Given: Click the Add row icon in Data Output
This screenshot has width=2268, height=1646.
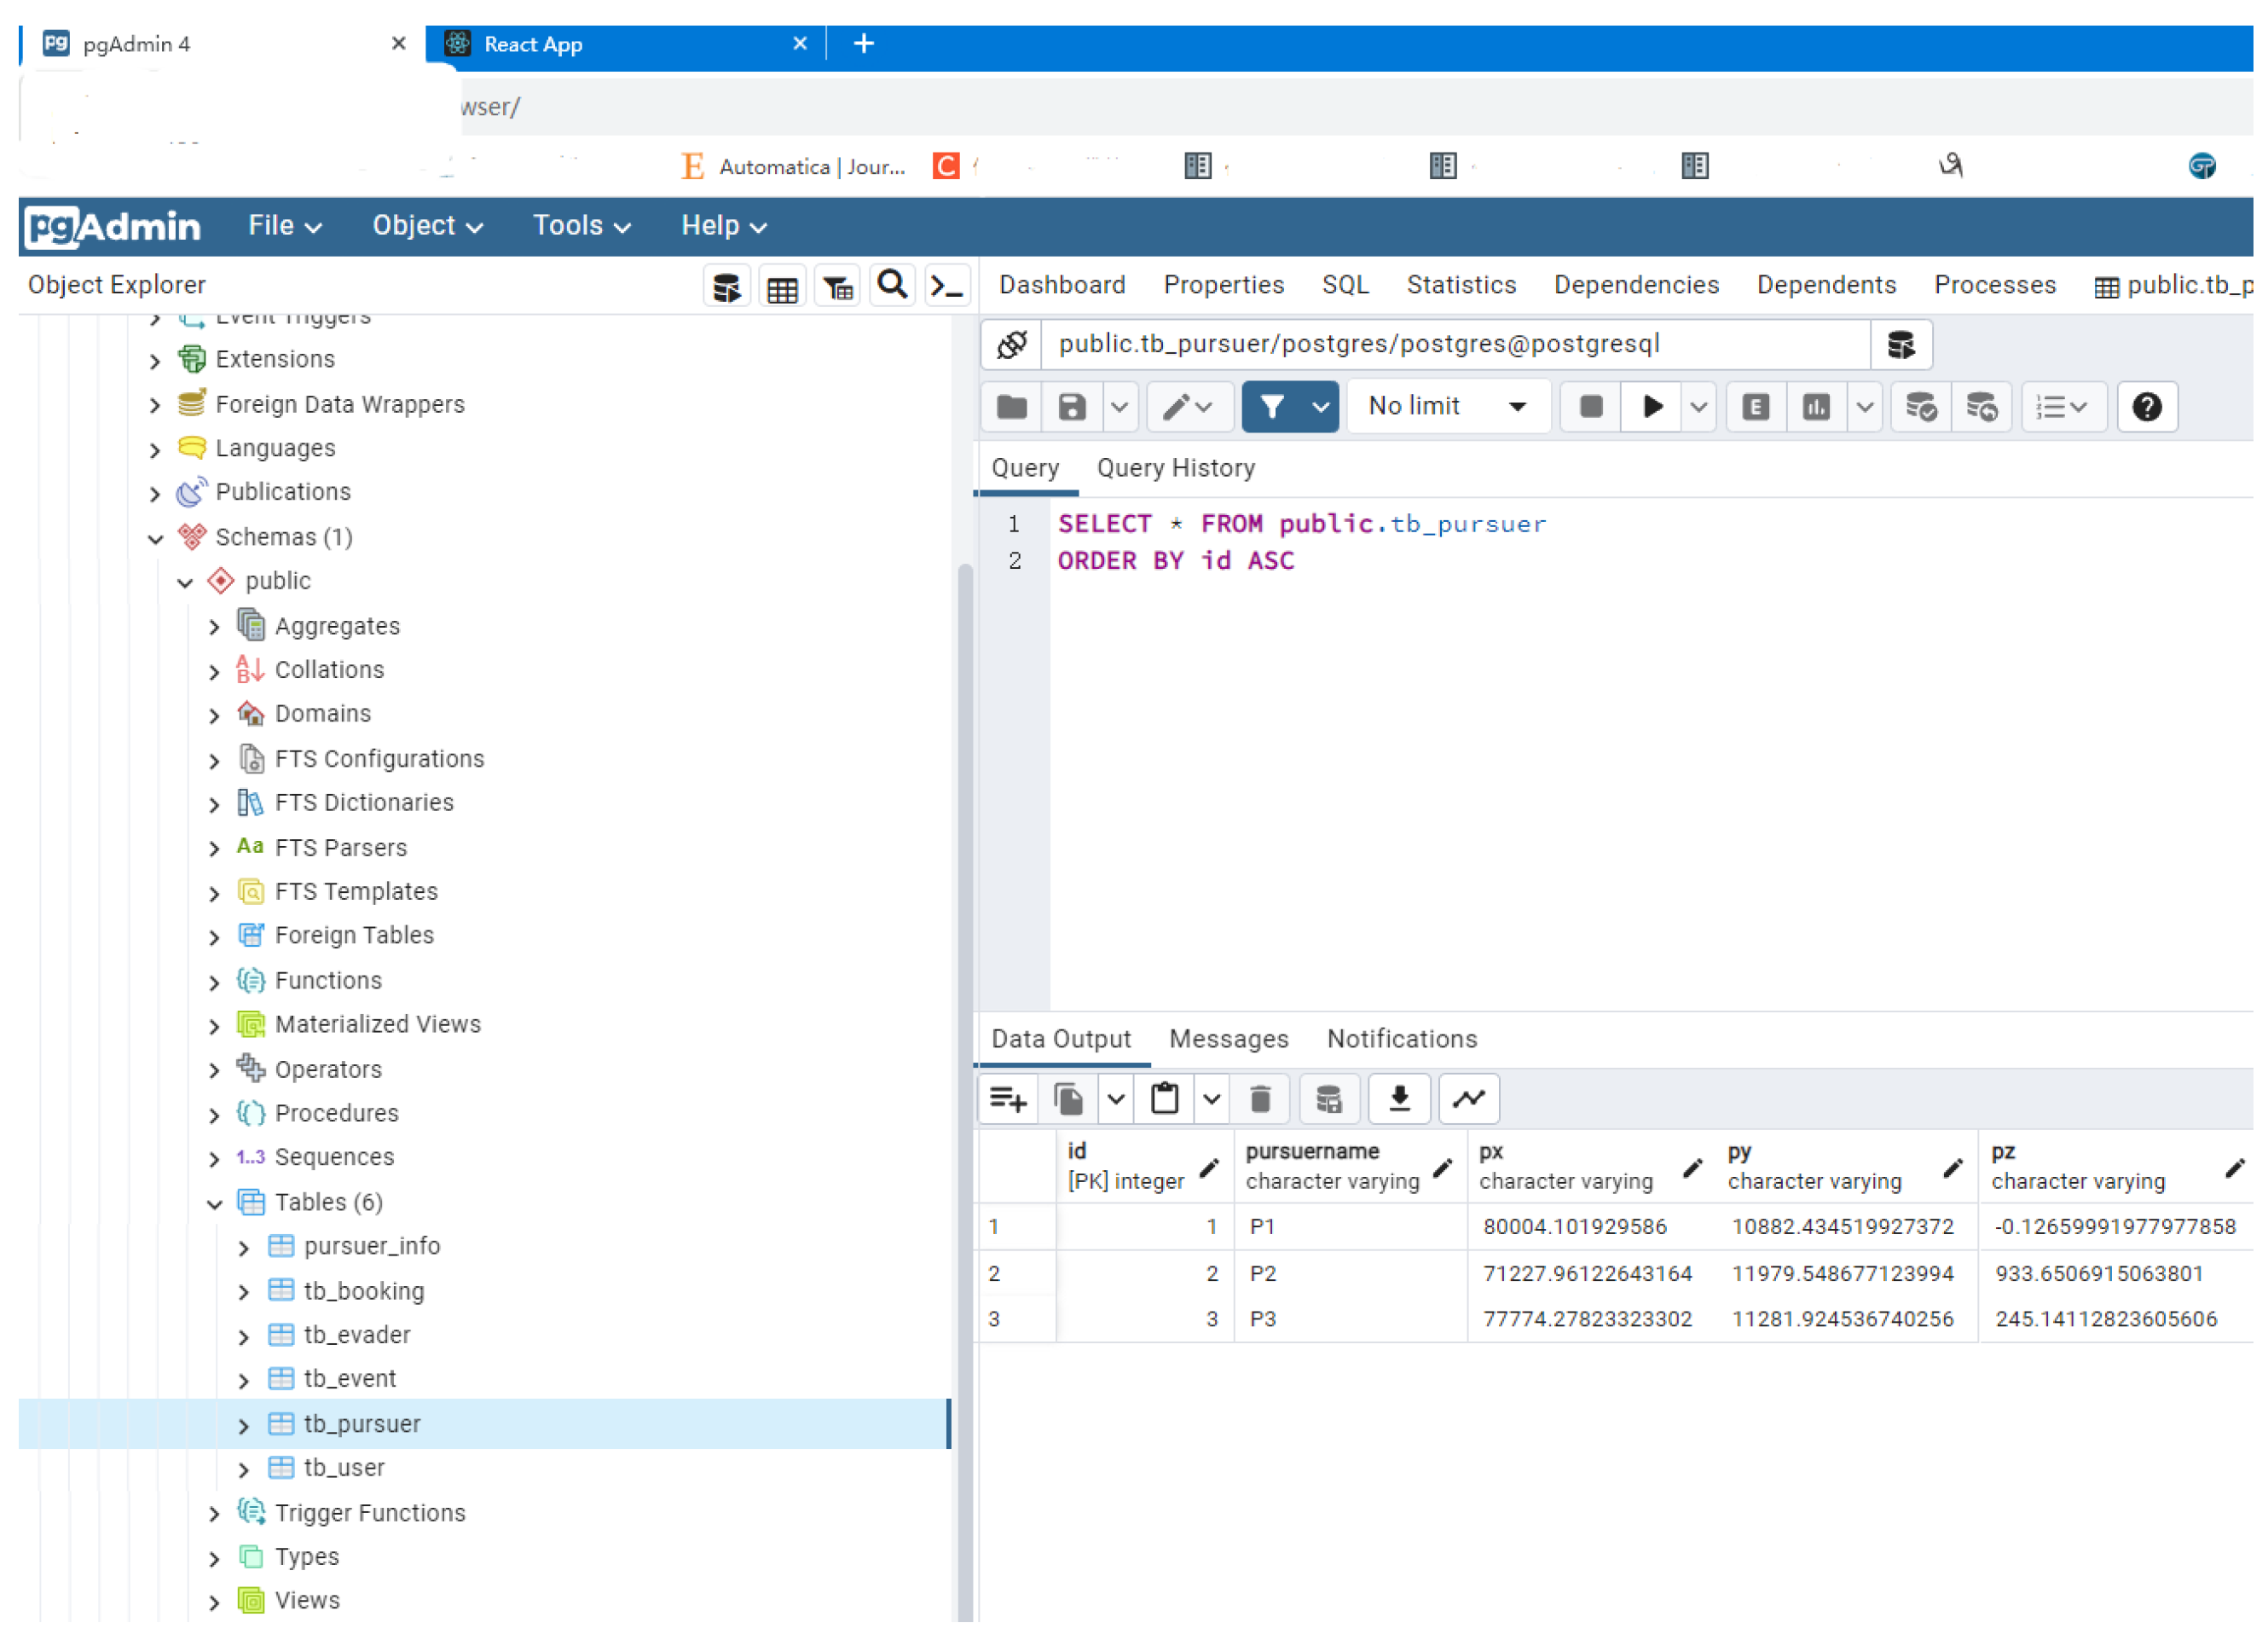Looking at the screenshot, I should click(x=1008, y=1100).
